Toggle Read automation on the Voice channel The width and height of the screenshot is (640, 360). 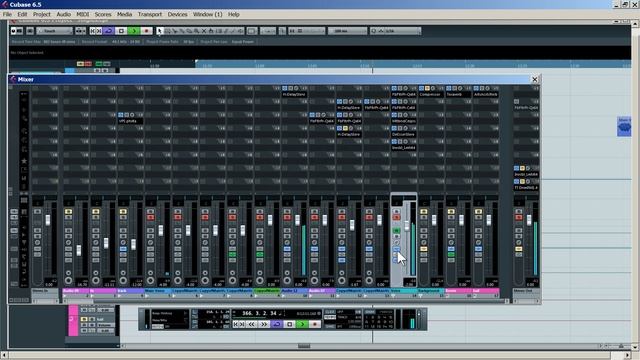click(x=396, y=231)
